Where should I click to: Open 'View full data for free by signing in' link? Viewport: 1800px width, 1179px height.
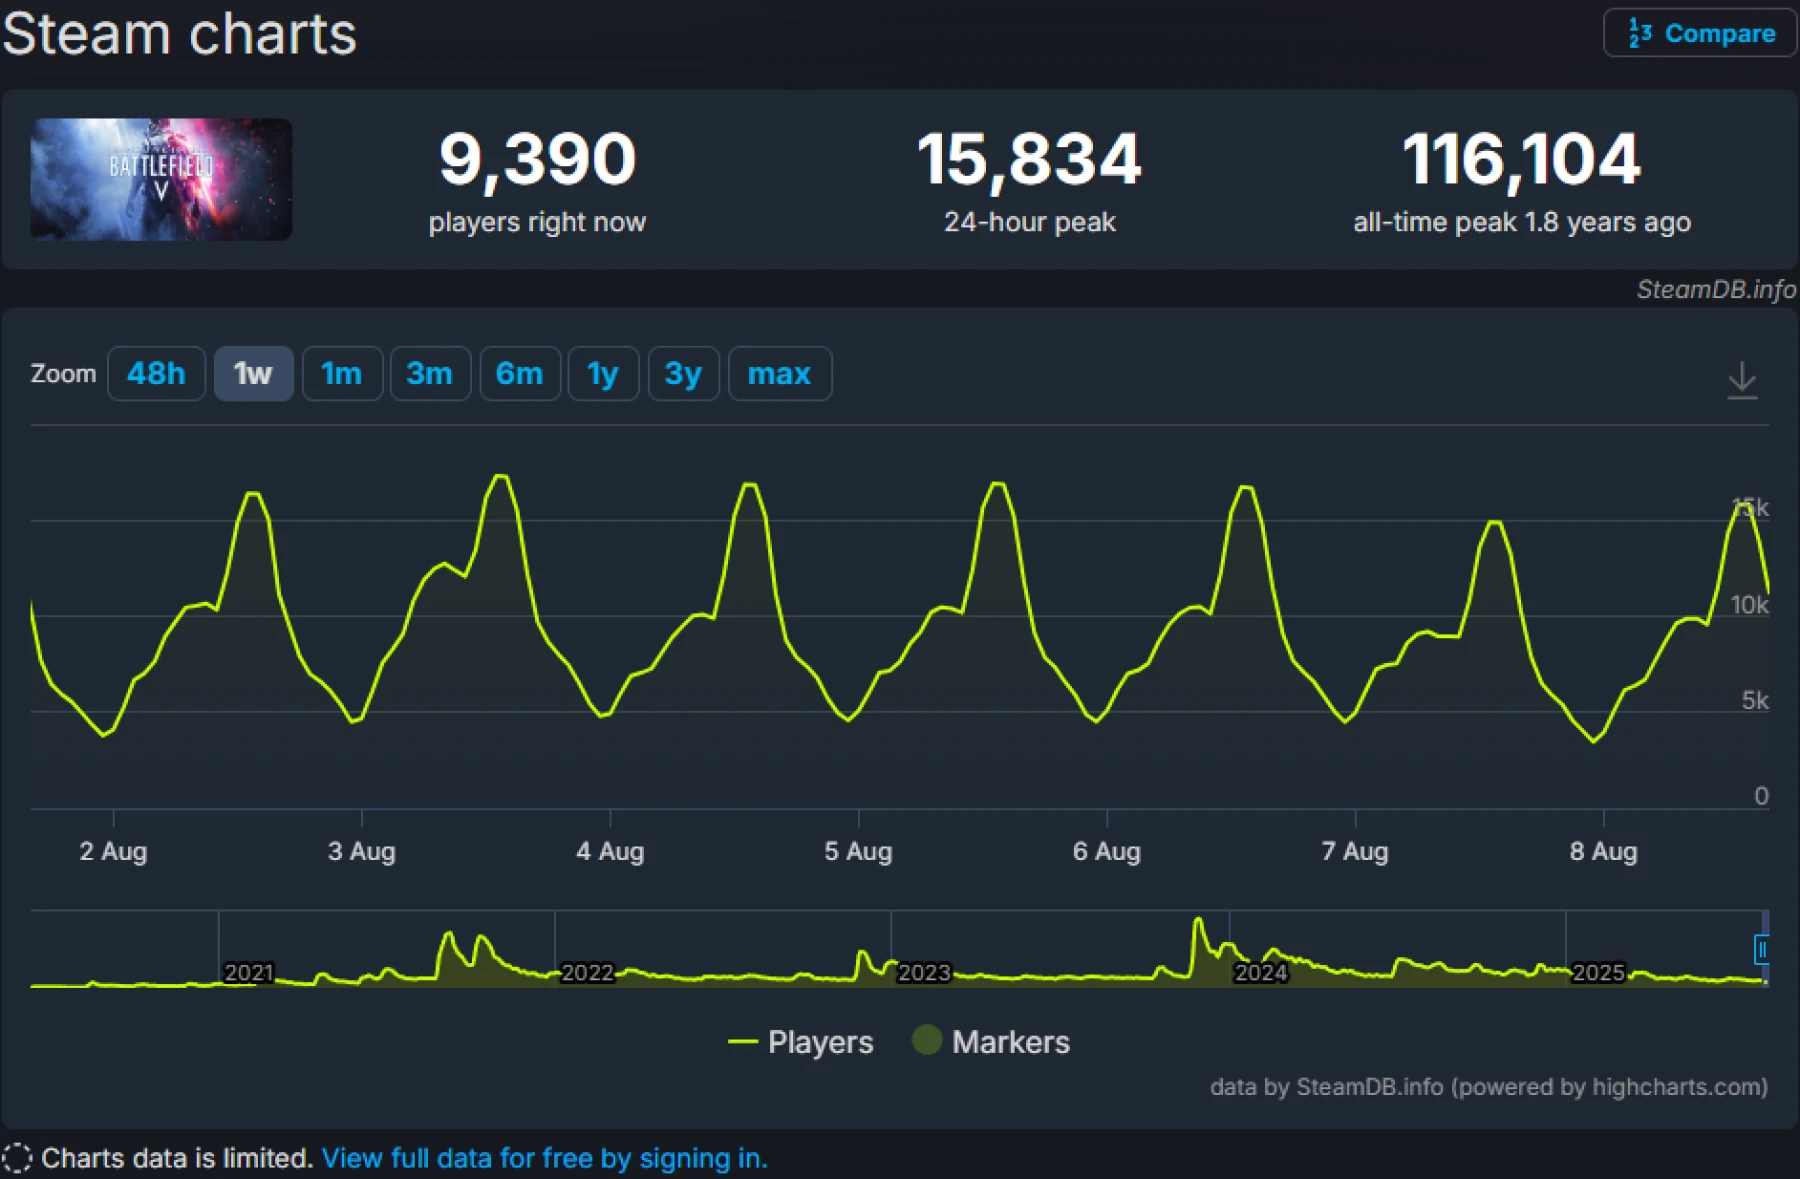pyautogui.click(x=544, y=1158)
